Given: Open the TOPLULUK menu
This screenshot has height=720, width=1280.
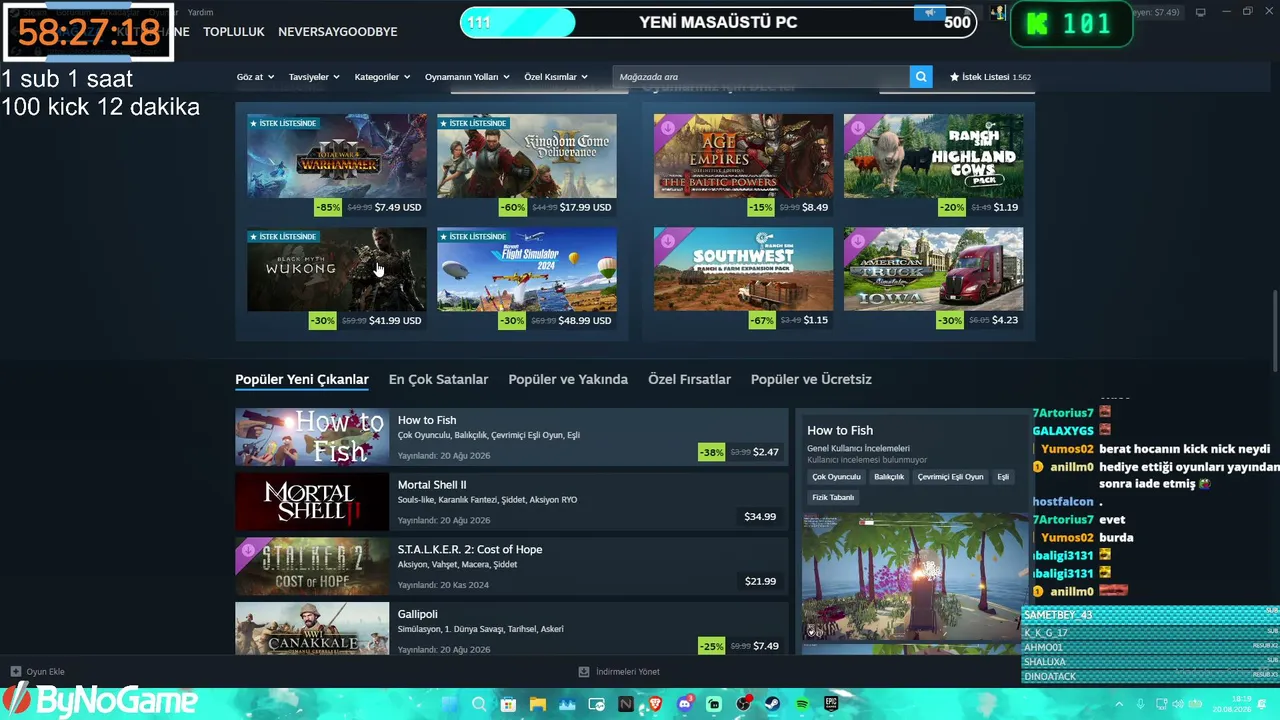Looking at the screenshot, I should (234, 32).
